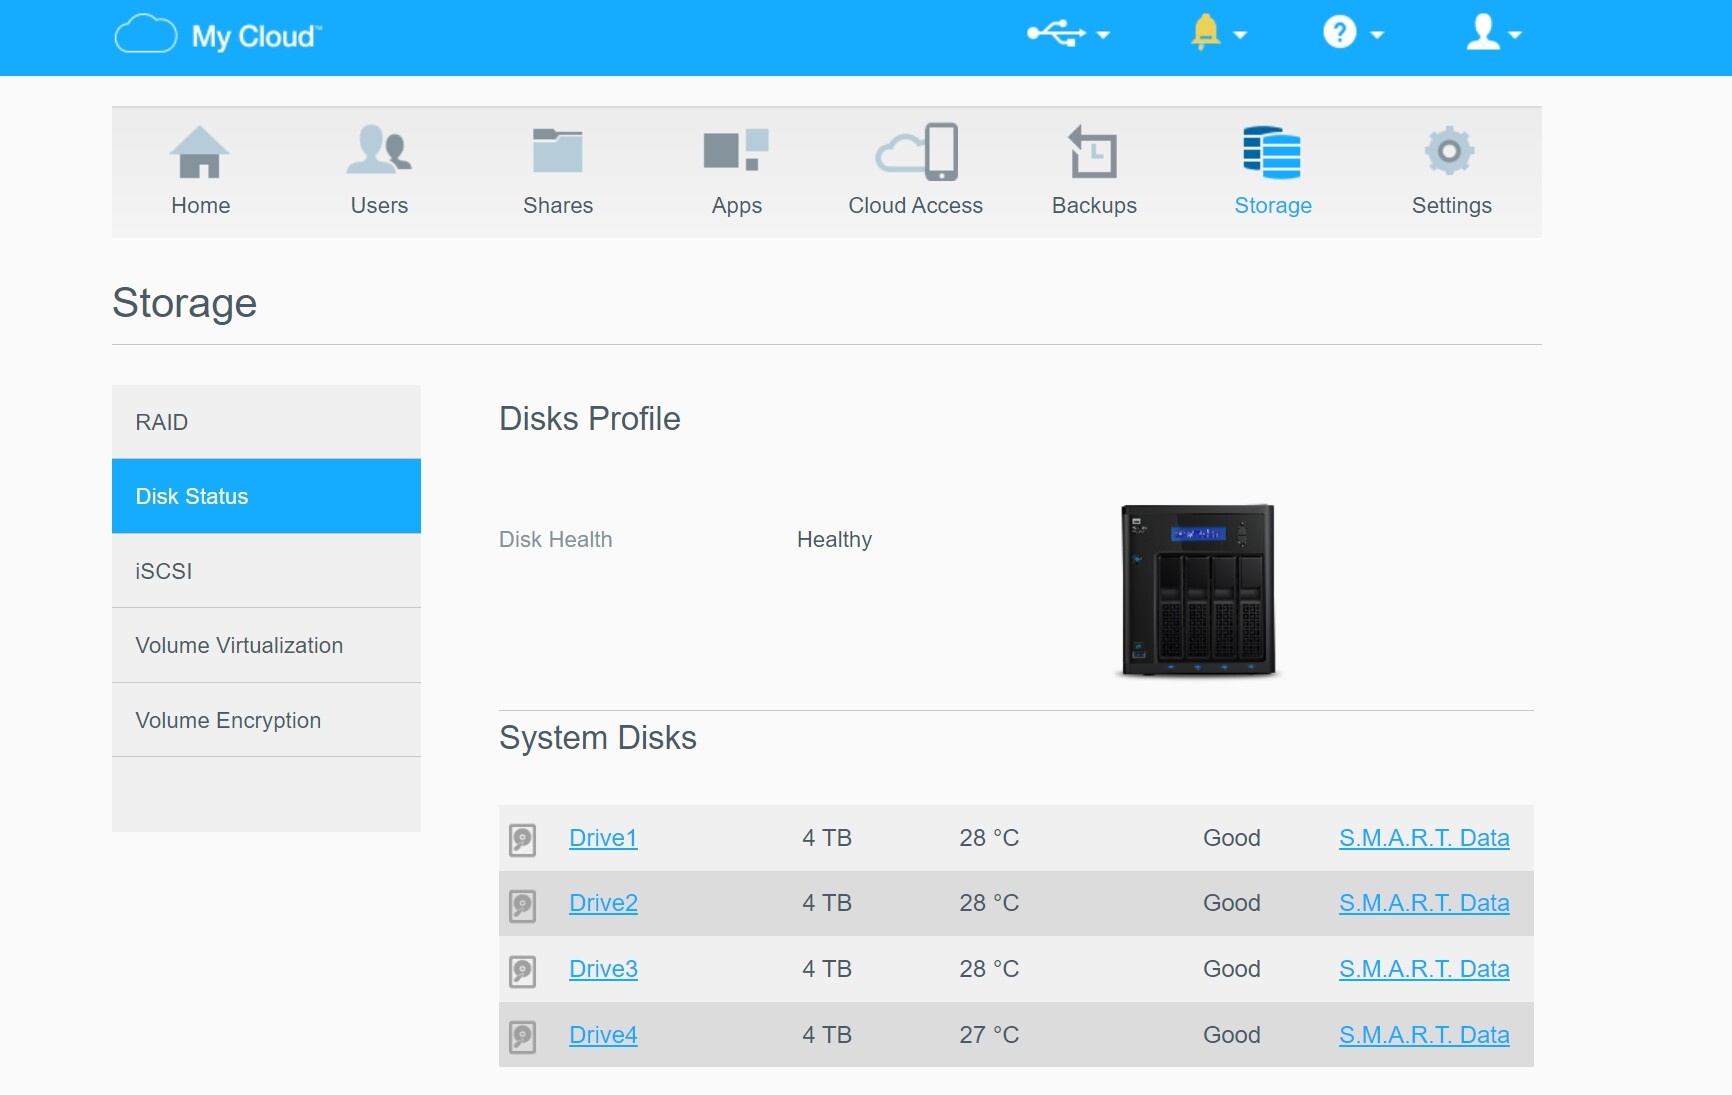
Task: Select RAID in the sidebar
Action: [266, 422]
